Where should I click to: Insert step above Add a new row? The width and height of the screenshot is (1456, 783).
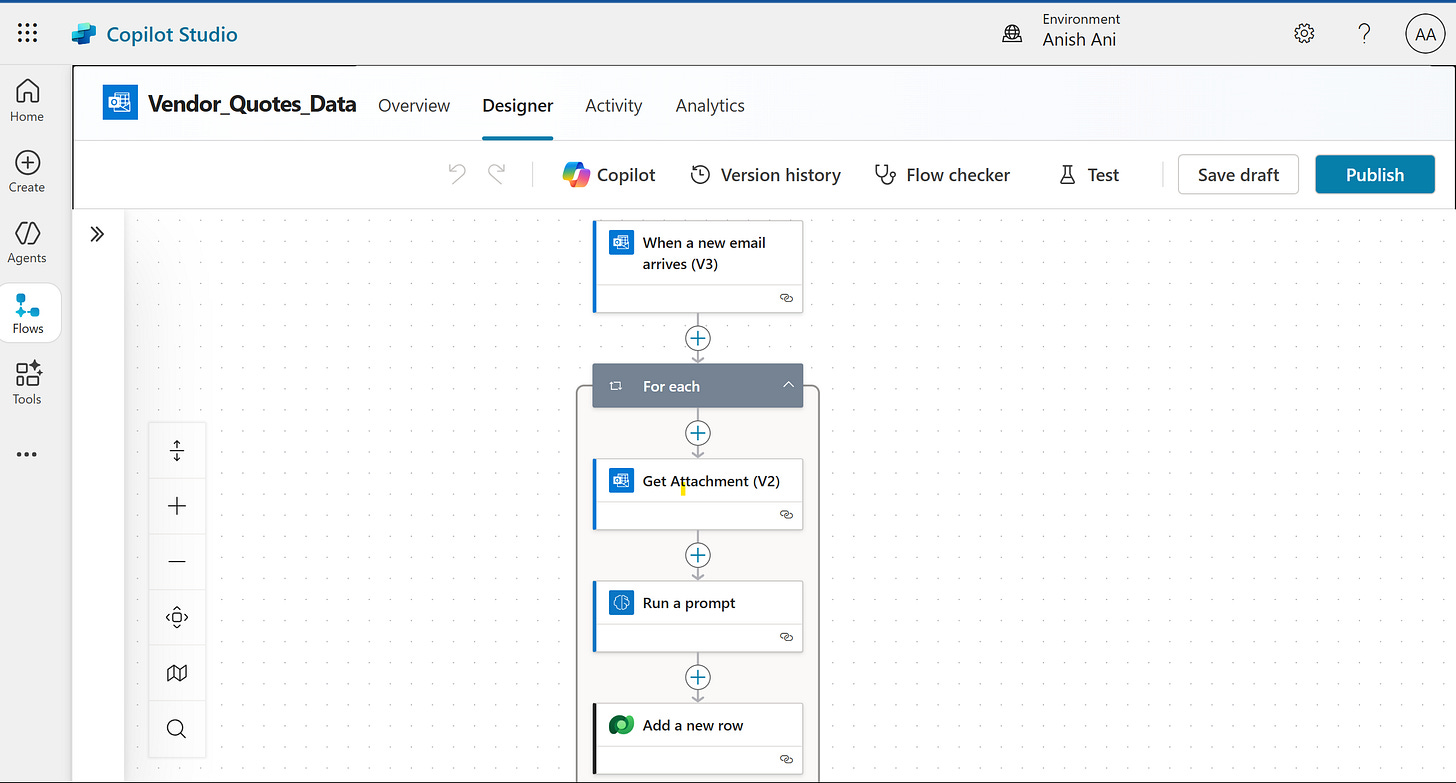tap(698, 677)
